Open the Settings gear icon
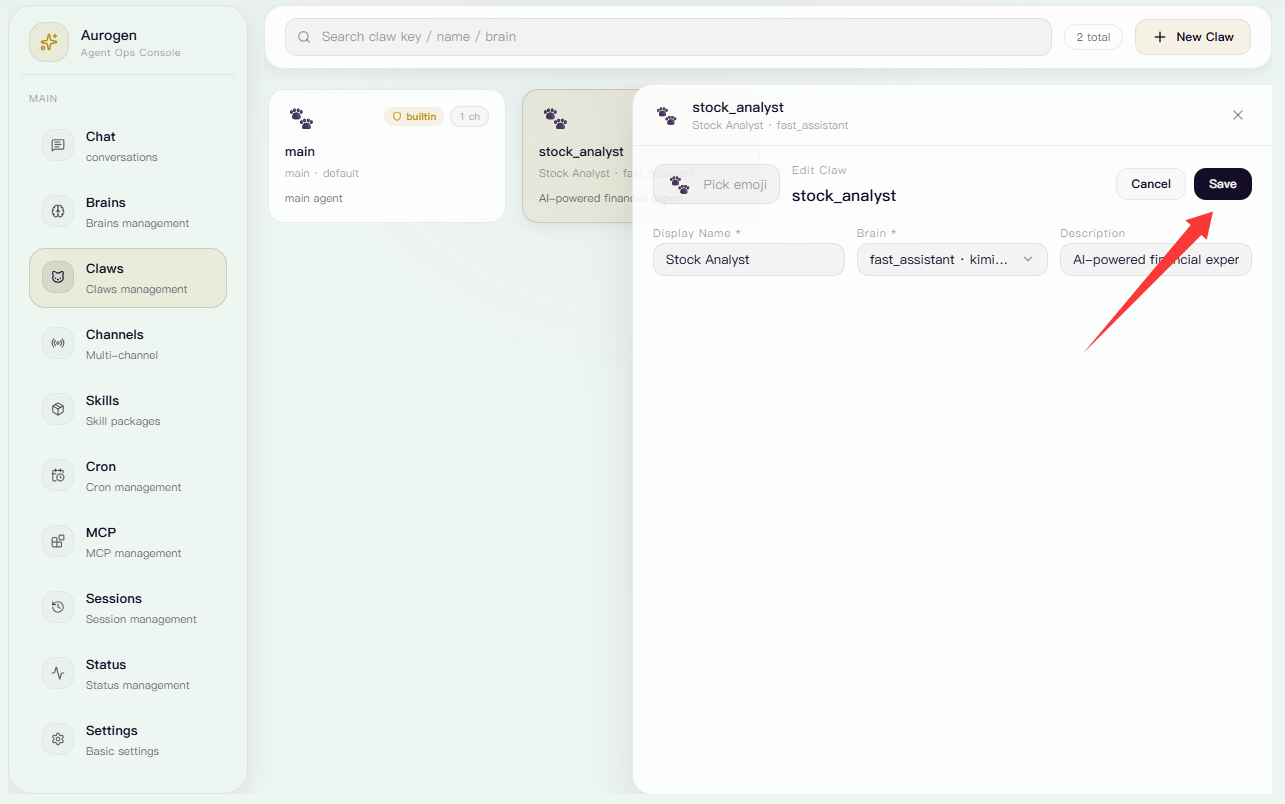 click(58, 739)
